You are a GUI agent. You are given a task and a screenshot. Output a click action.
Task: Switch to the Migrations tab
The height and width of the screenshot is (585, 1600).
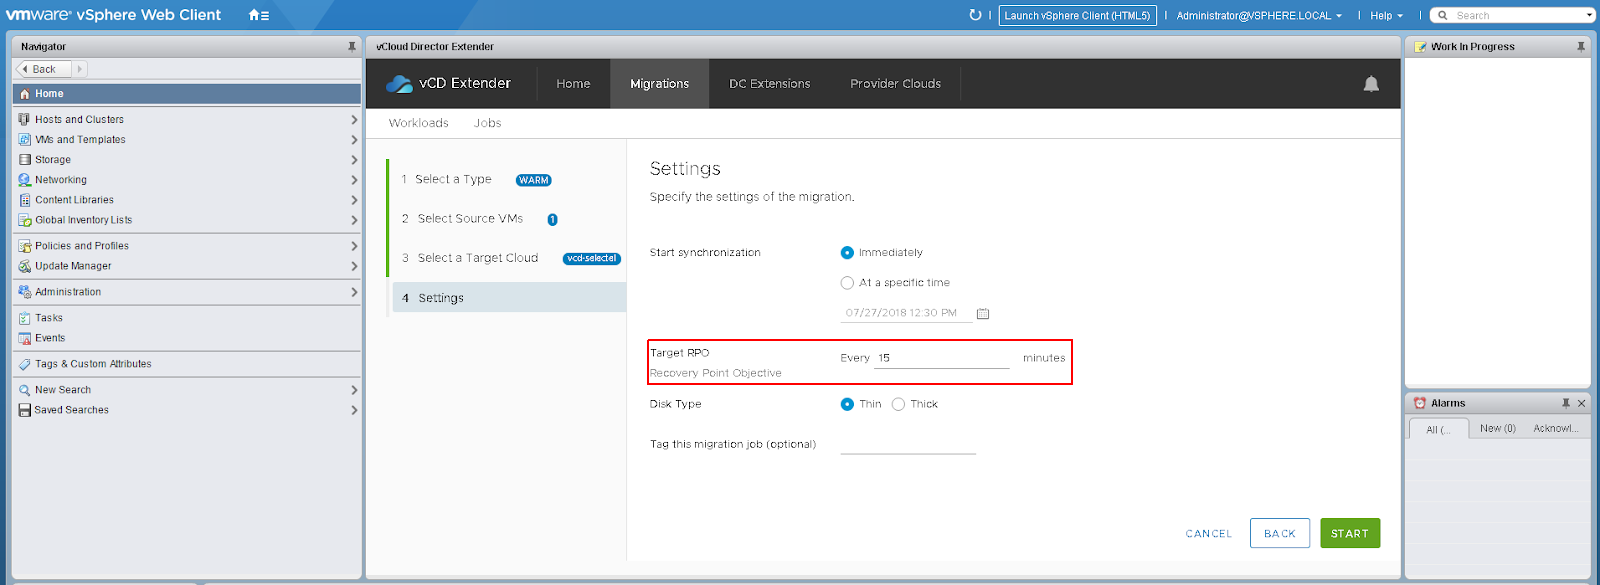point(660,84)
